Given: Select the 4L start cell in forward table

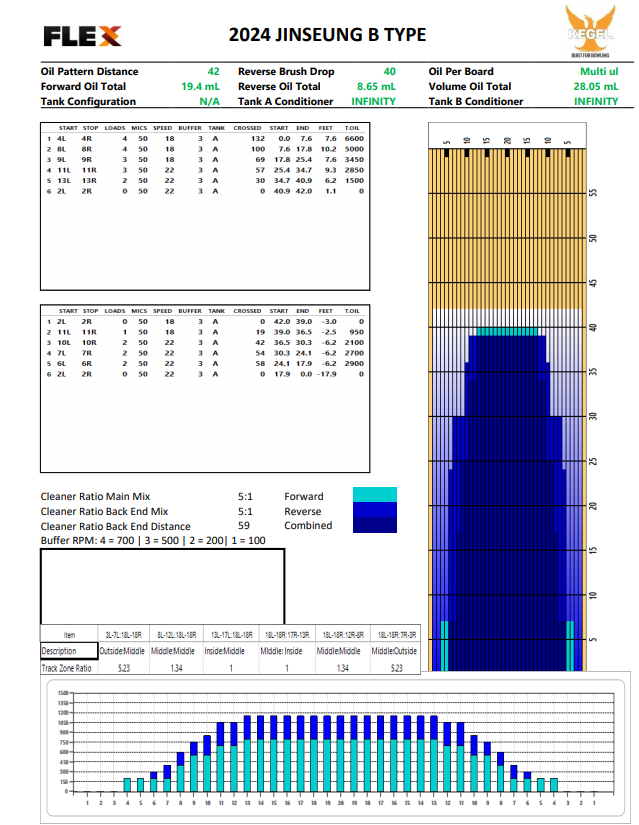Looking at the screenshot, I should [x=62, y=138].
